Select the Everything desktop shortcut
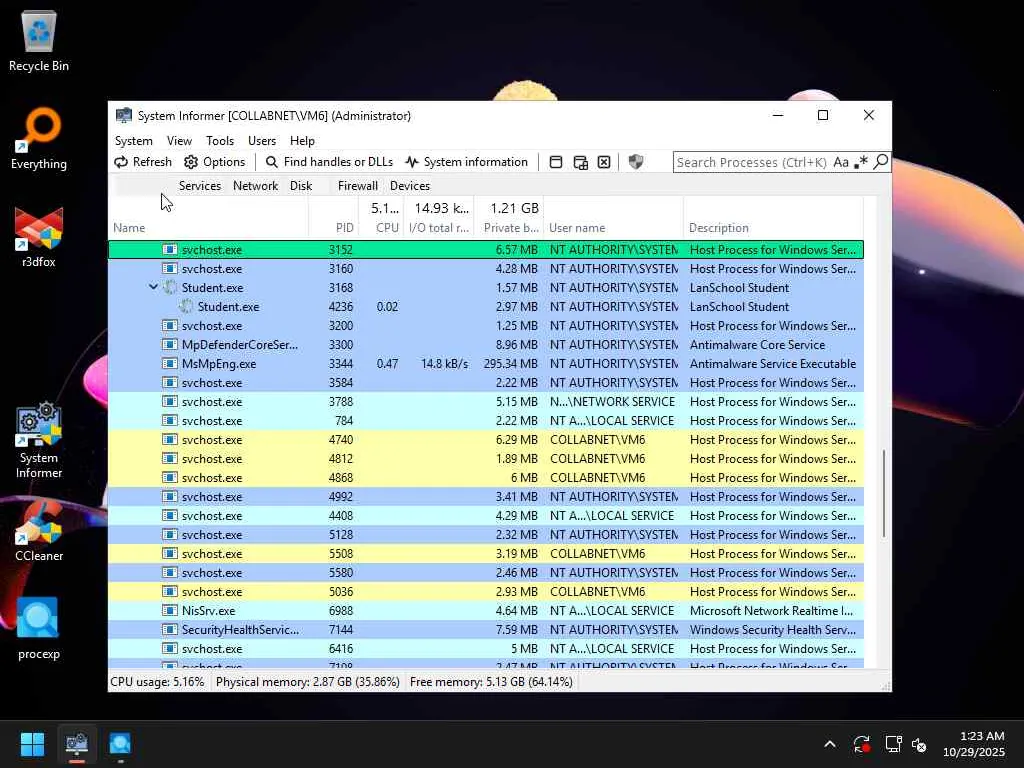The image size is (1024, 768). 39,139
